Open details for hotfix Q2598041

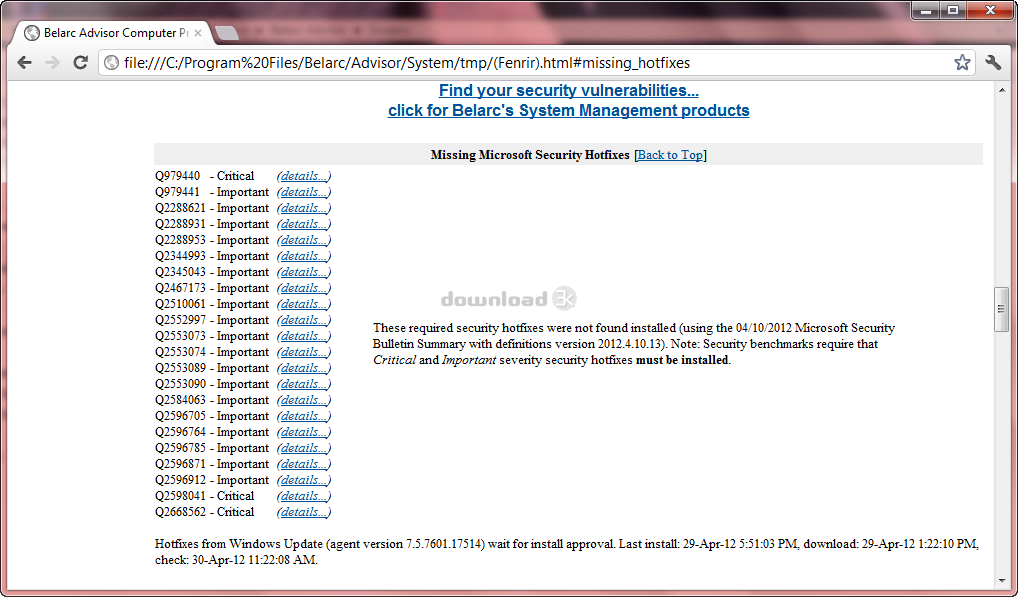pos(304,496)
